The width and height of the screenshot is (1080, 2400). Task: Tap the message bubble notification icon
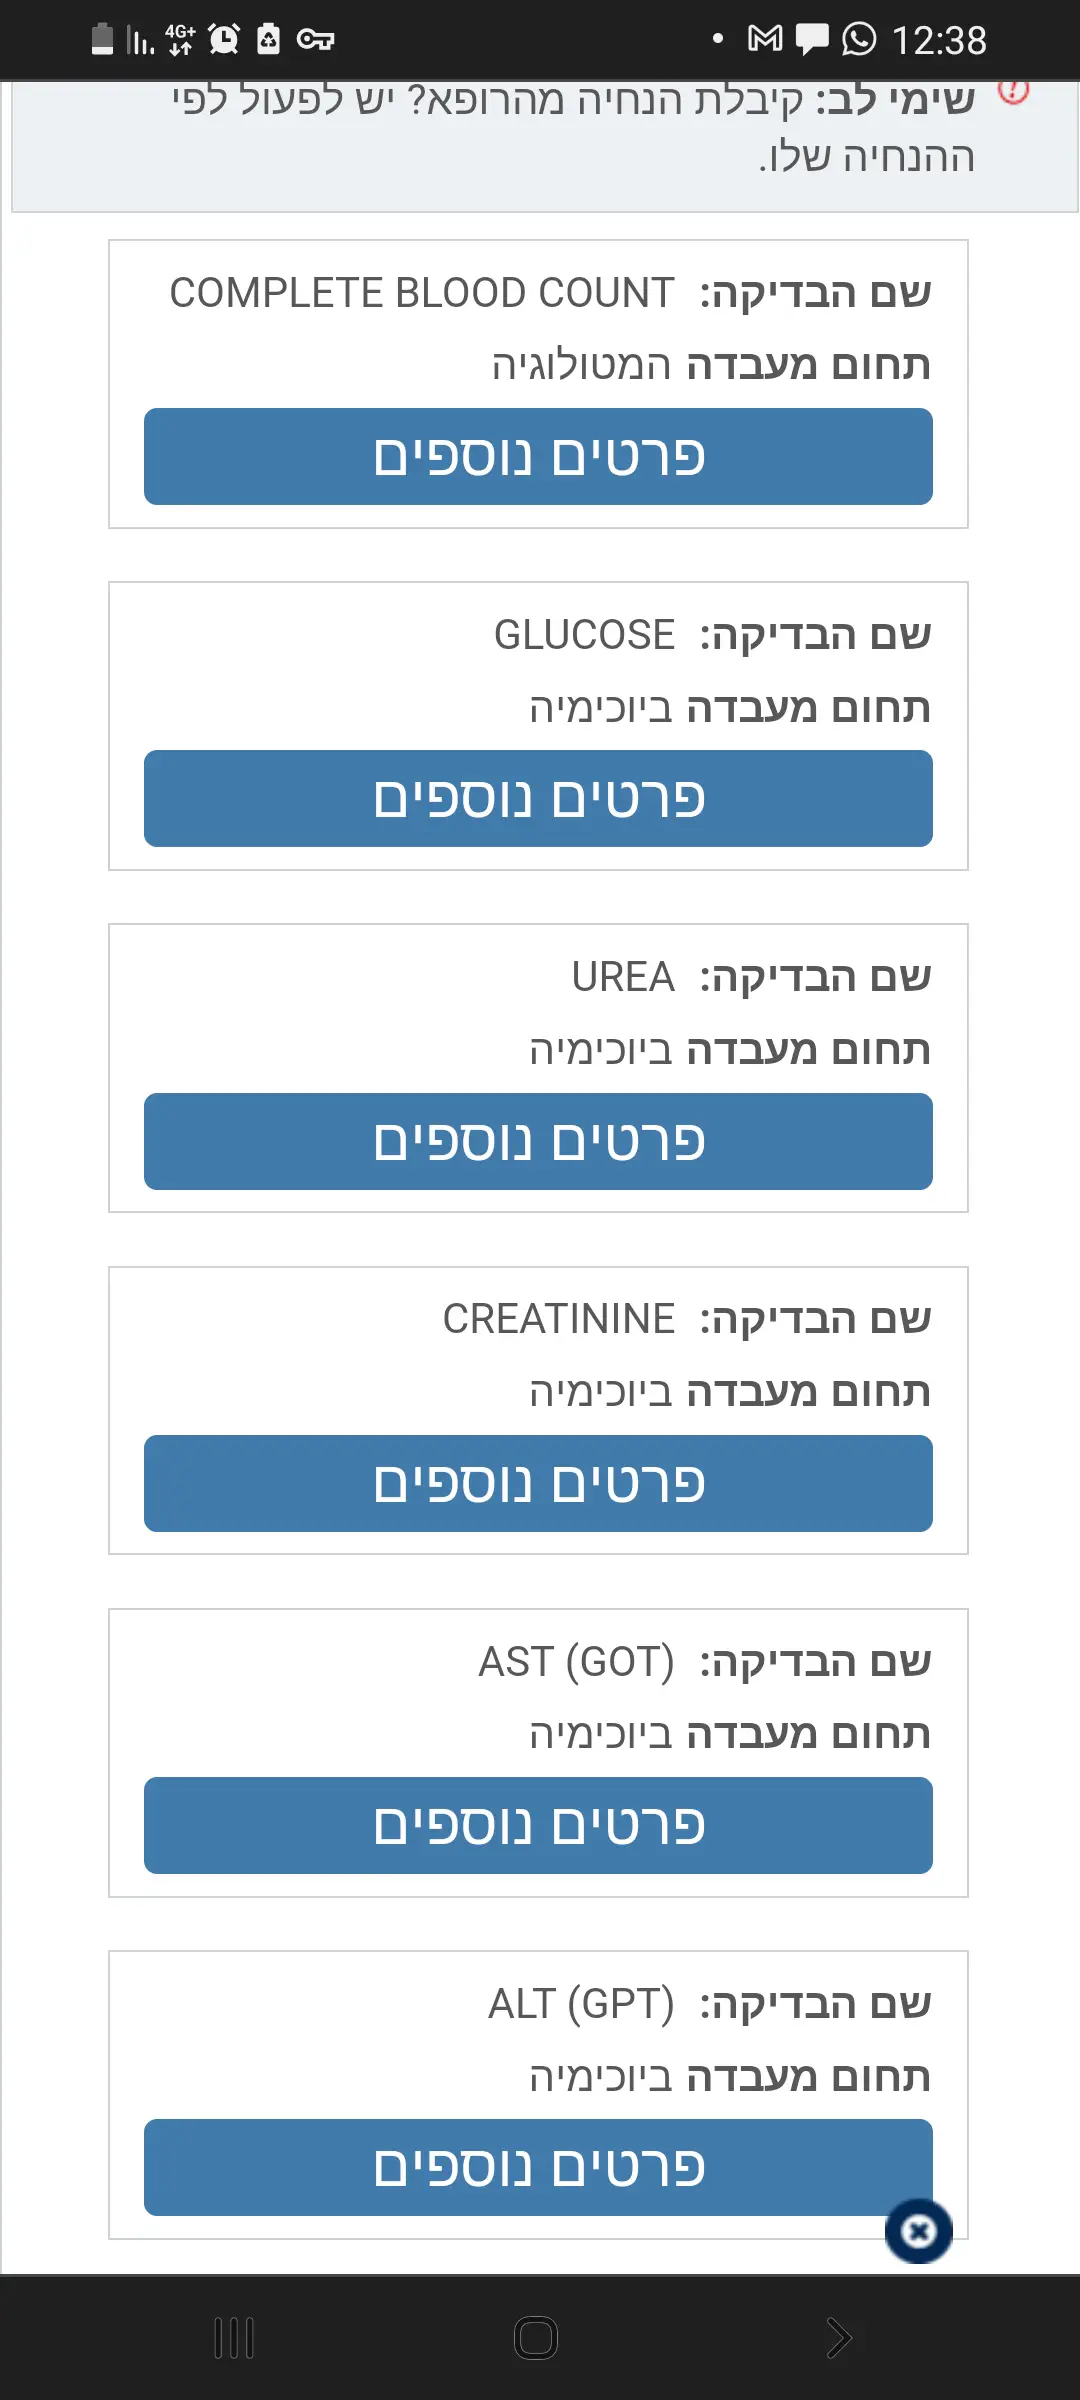[812, 40]
